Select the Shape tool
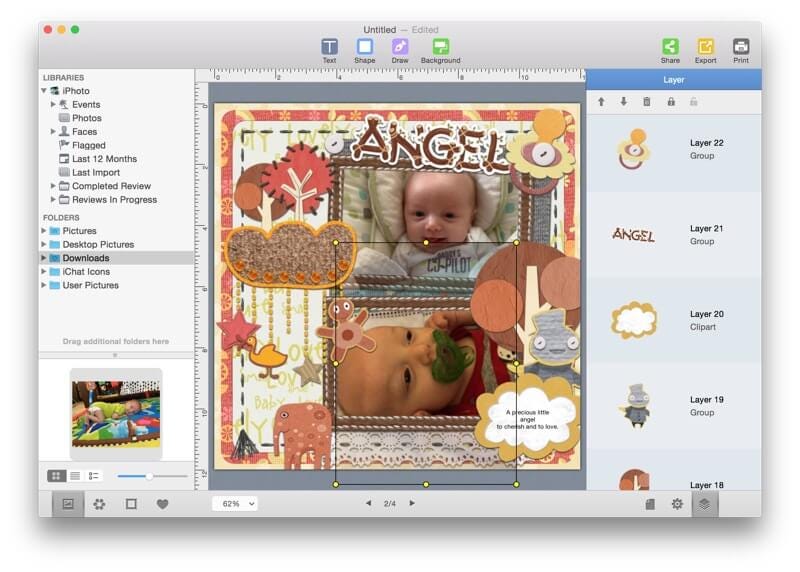800x572 pixels. [364, 51]
